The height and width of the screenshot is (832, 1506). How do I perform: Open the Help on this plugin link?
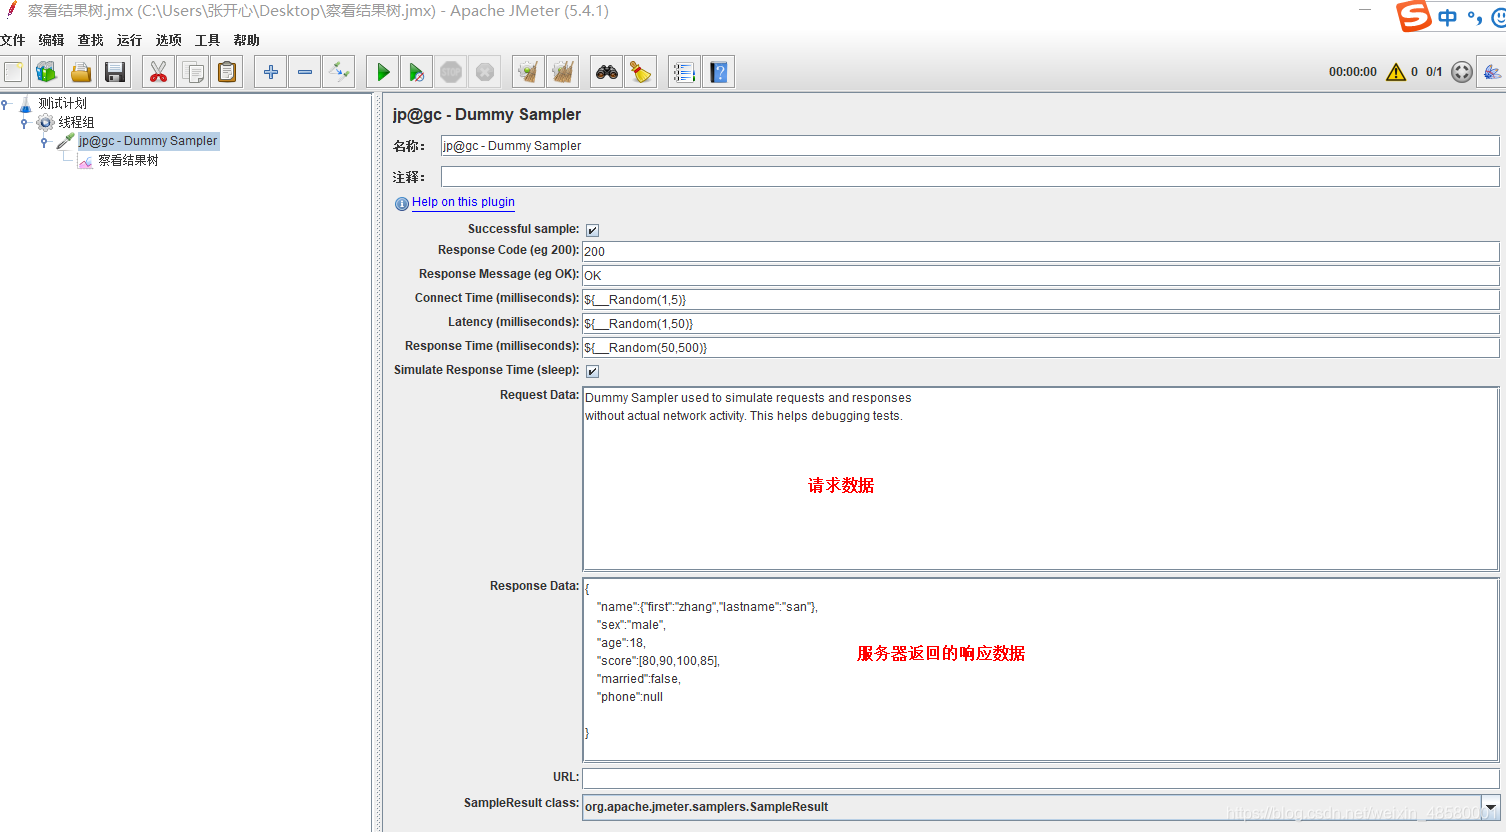click(x=463, y=202)
